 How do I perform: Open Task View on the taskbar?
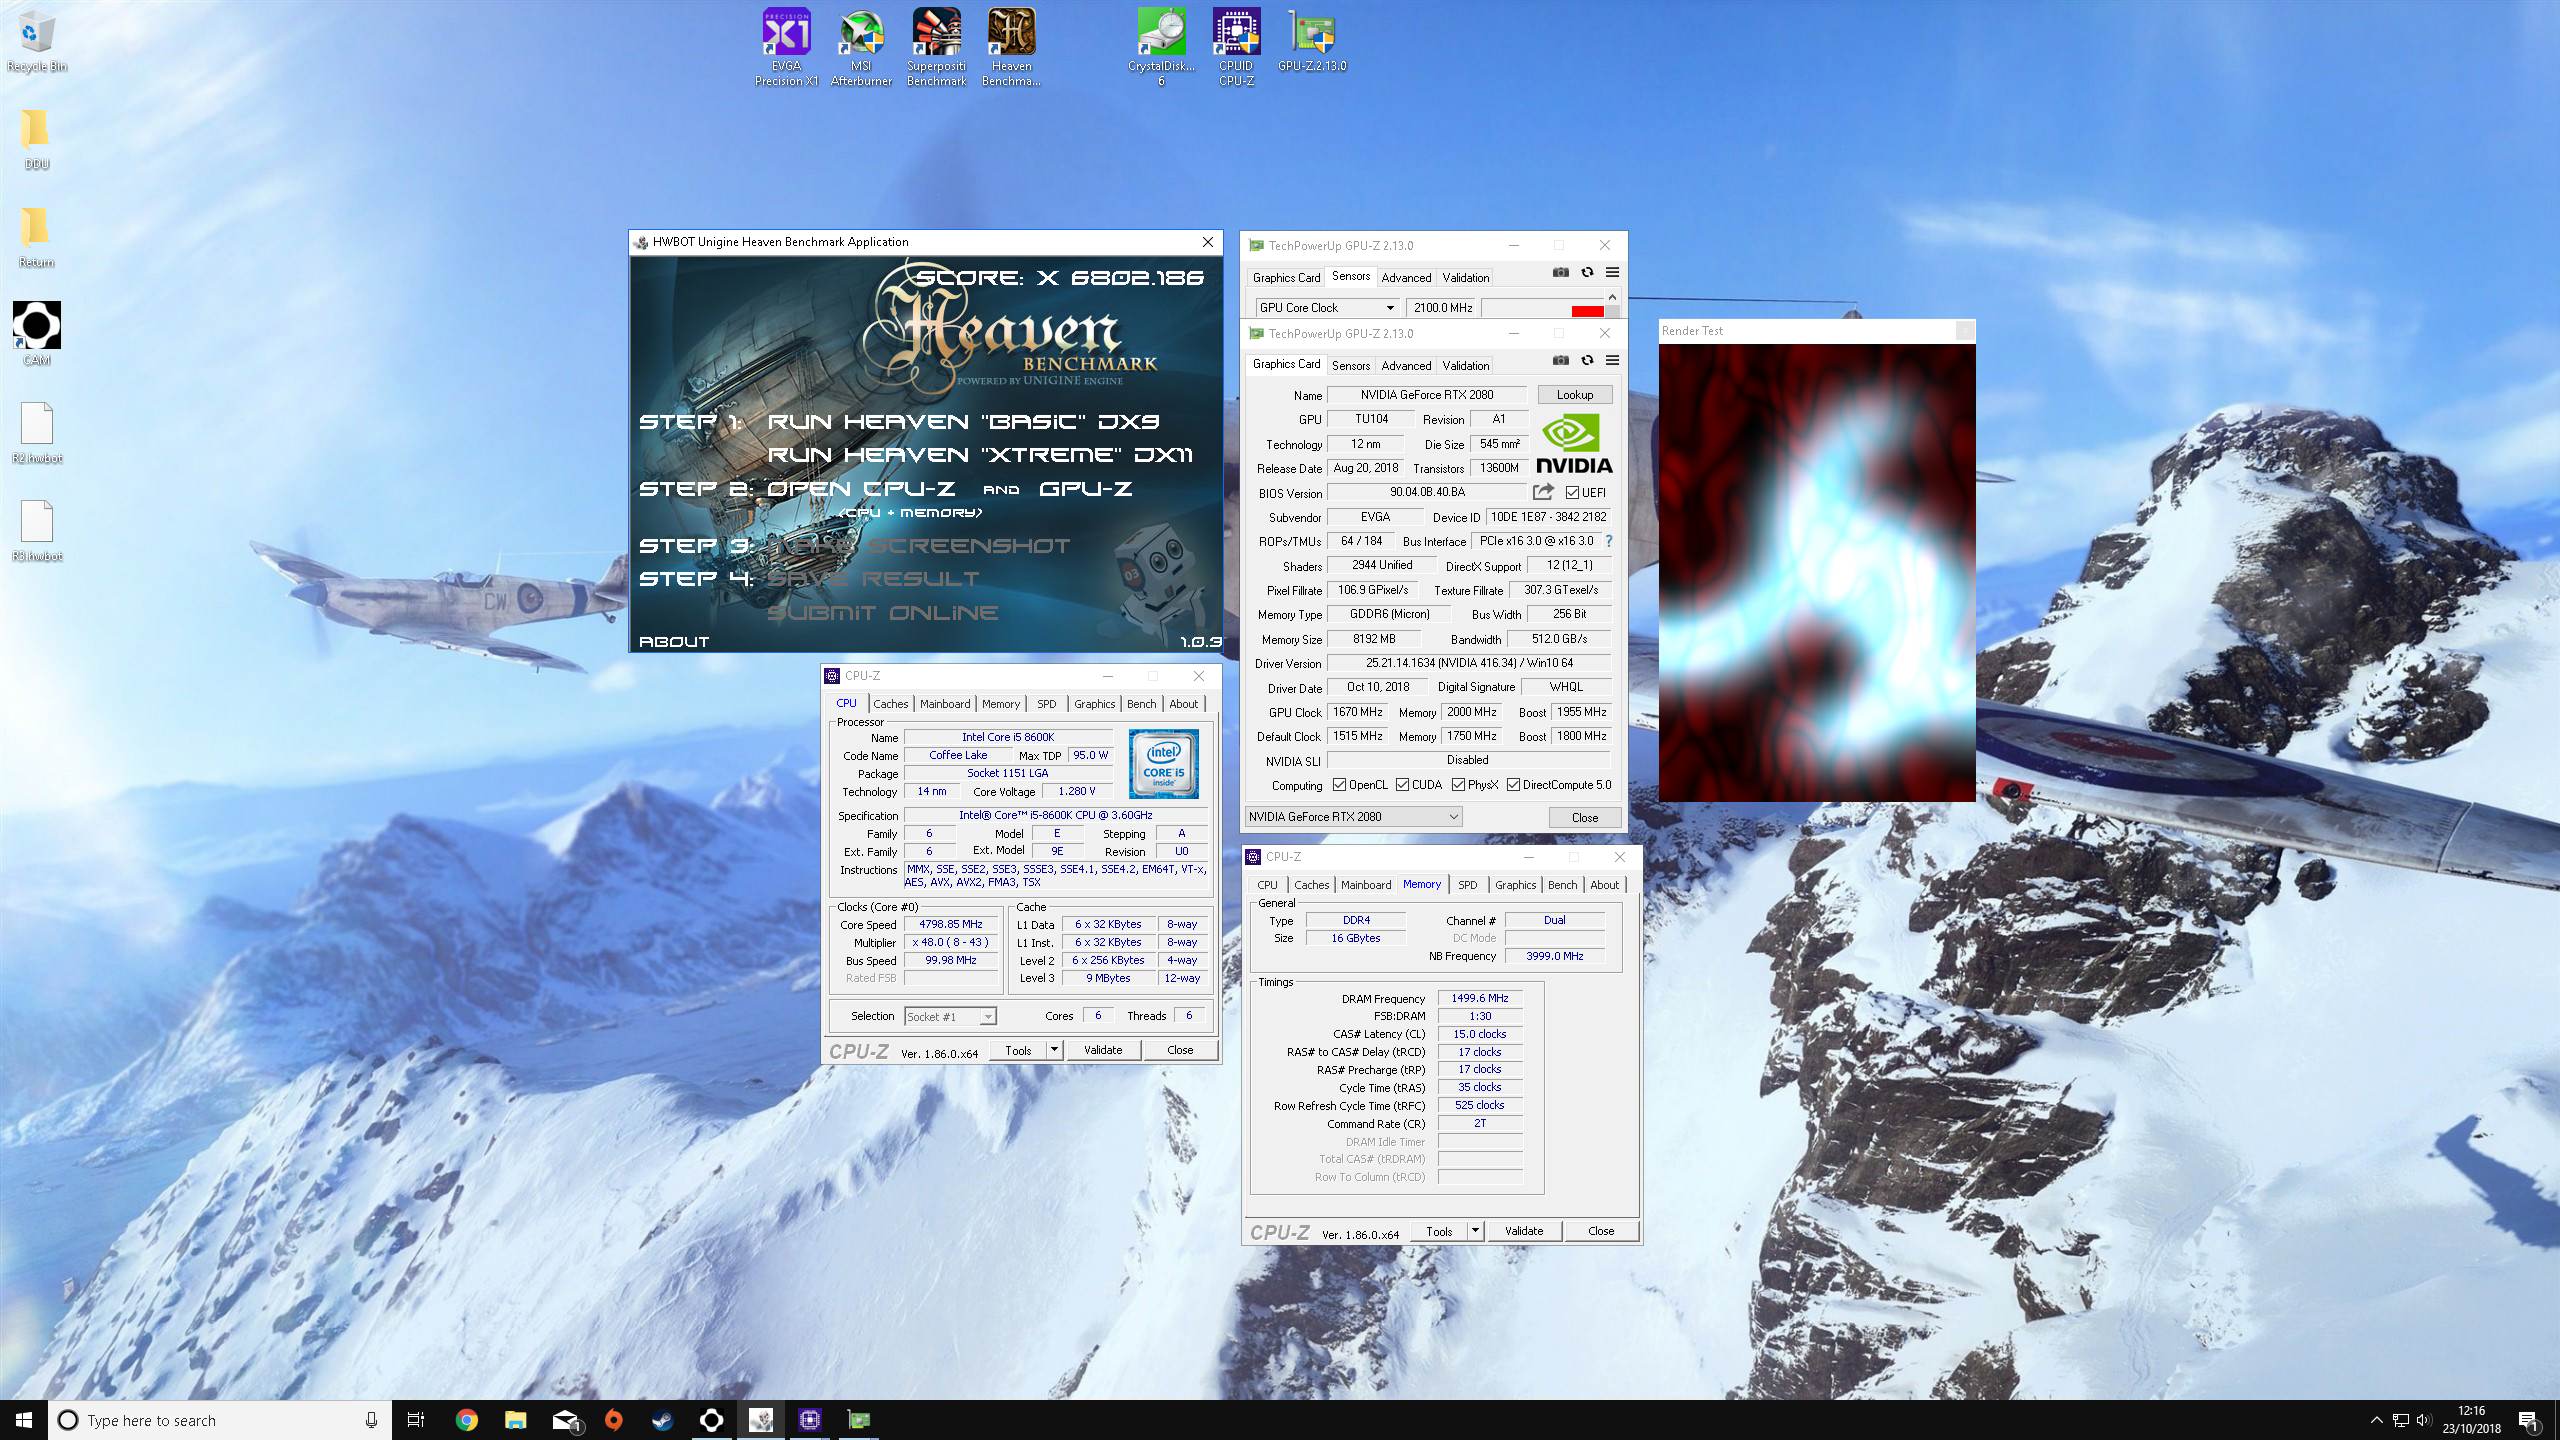point(416,1420)
